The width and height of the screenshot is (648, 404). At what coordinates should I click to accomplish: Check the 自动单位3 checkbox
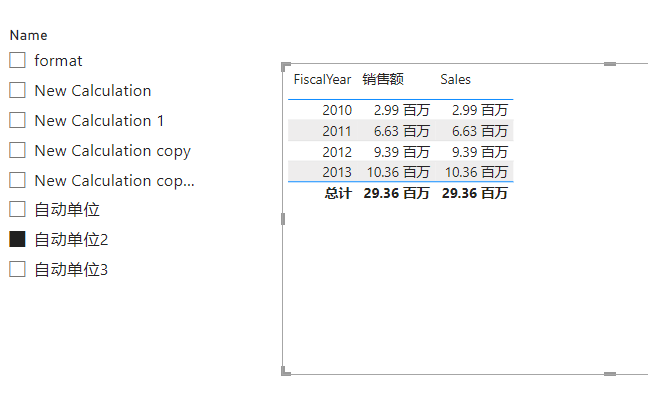point(17,269)
